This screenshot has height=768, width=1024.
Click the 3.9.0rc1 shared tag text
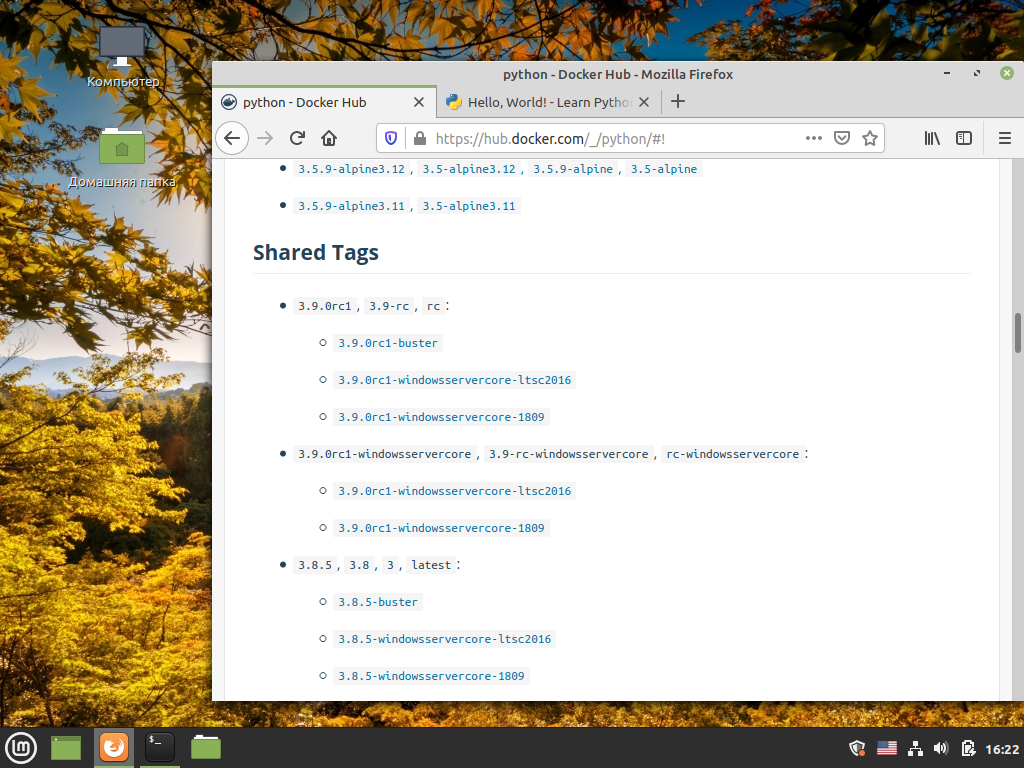click(325, 306)
